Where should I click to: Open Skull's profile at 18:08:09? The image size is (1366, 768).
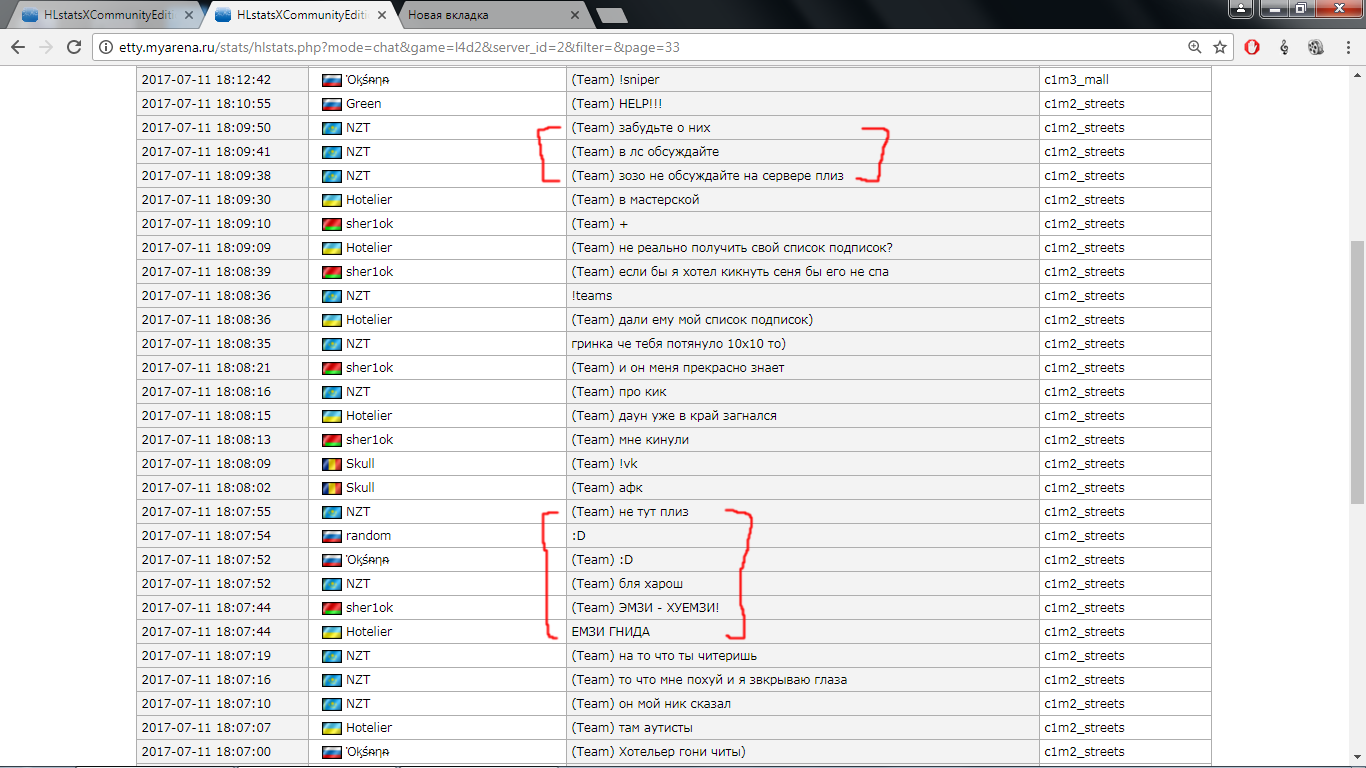360,464
